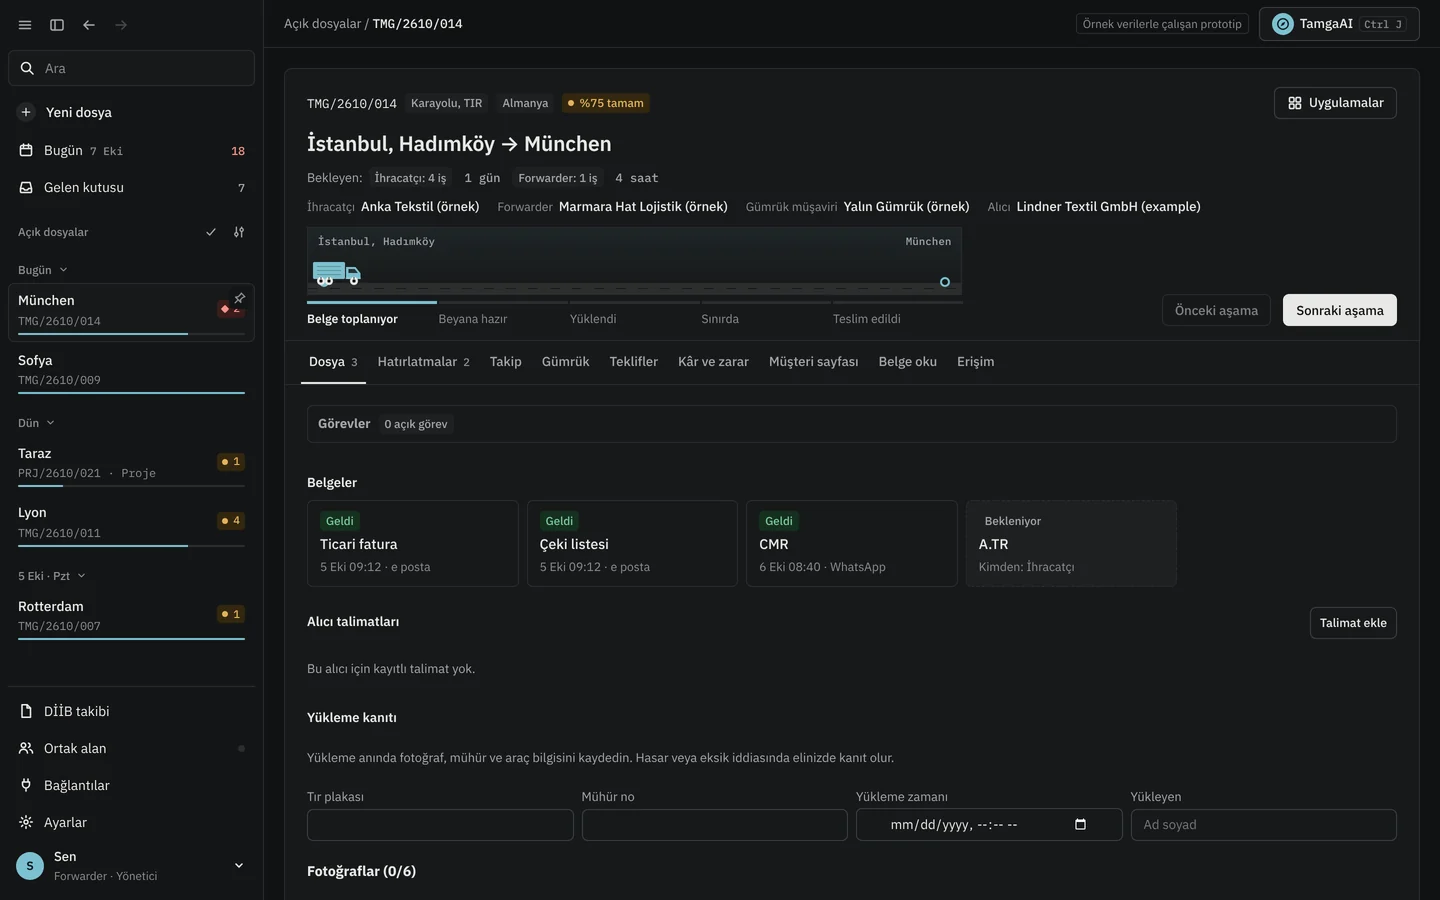This screenshot has width=1440, height=900.
Task: Click the calendar picker in Yükleme zamanı
Action: click(1080, 825)
